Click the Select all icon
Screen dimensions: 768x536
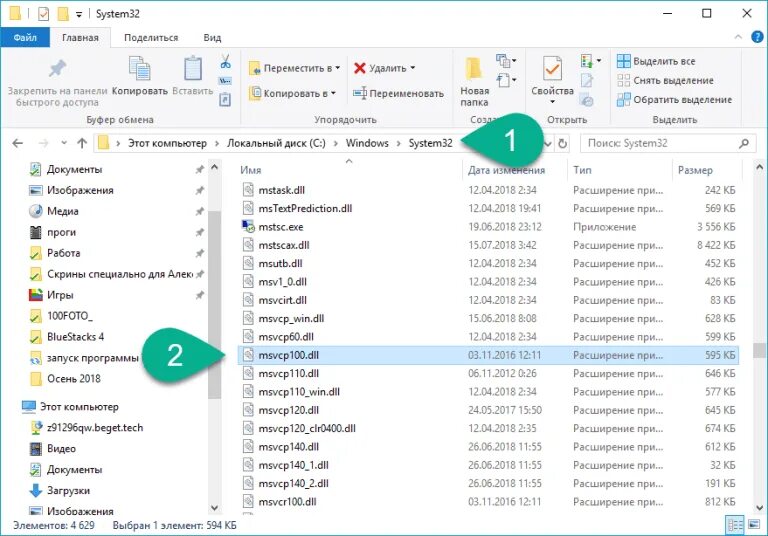624,61
